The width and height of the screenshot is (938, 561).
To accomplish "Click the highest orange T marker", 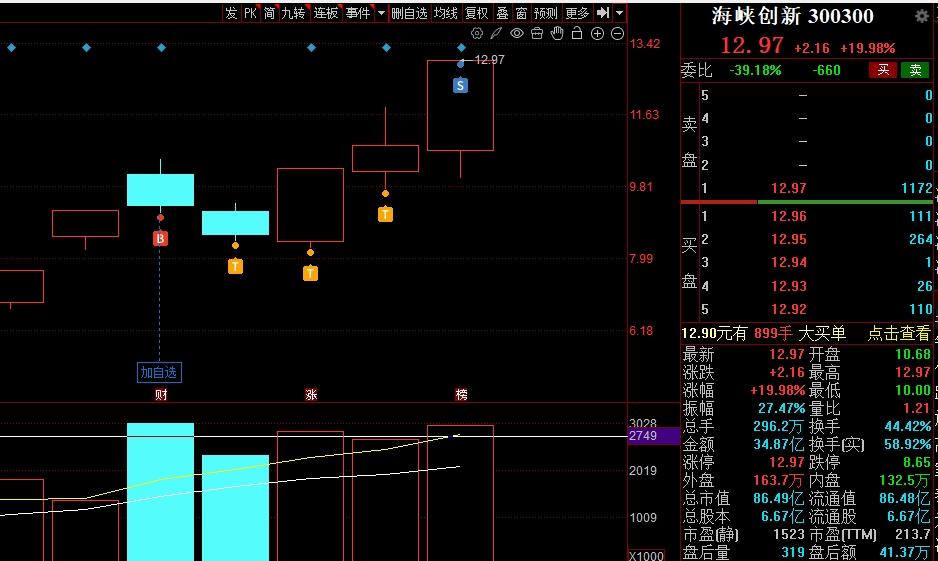I will pos(385,214).
